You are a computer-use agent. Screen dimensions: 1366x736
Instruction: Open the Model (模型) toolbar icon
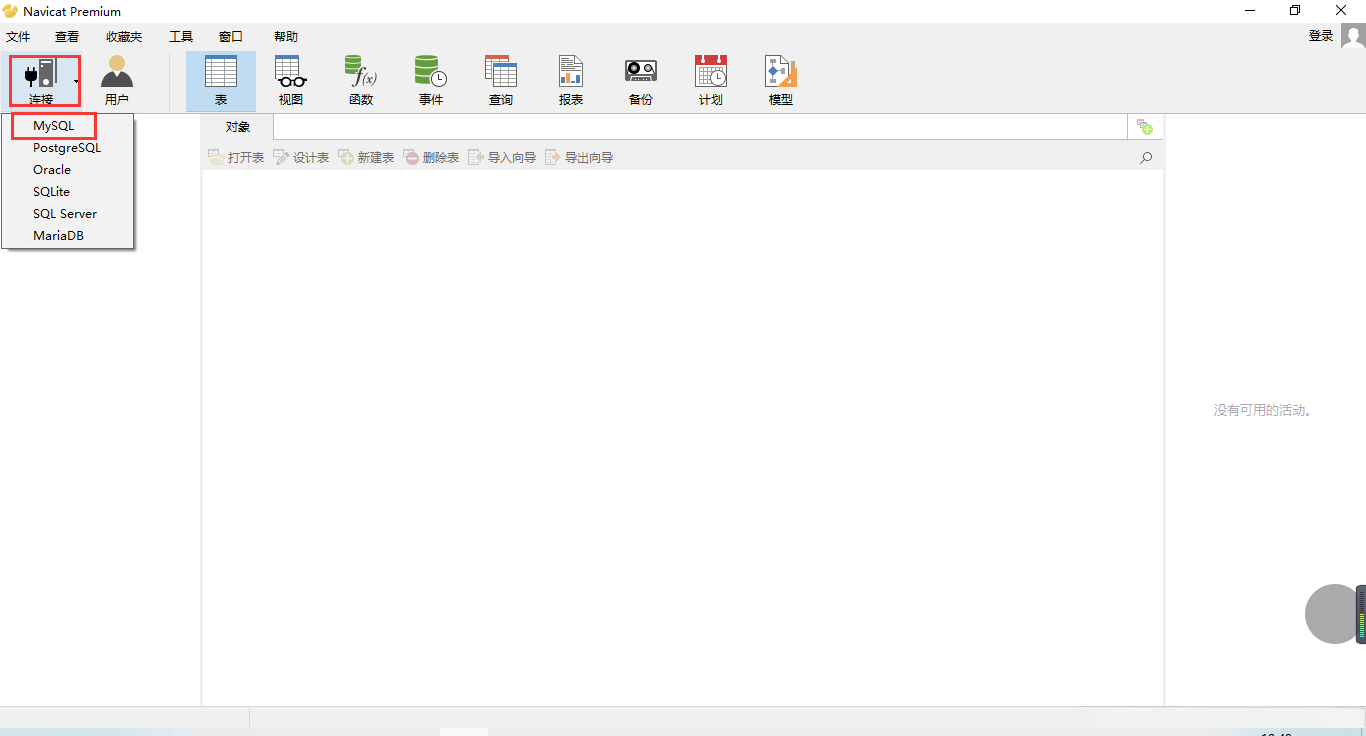coord(781,80)
